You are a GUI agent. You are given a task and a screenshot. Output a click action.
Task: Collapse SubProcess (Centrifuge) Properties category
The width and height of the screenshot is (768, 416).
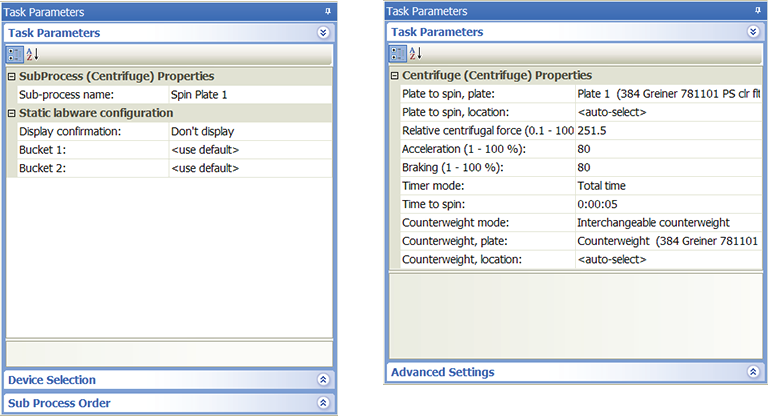[11, 76]
